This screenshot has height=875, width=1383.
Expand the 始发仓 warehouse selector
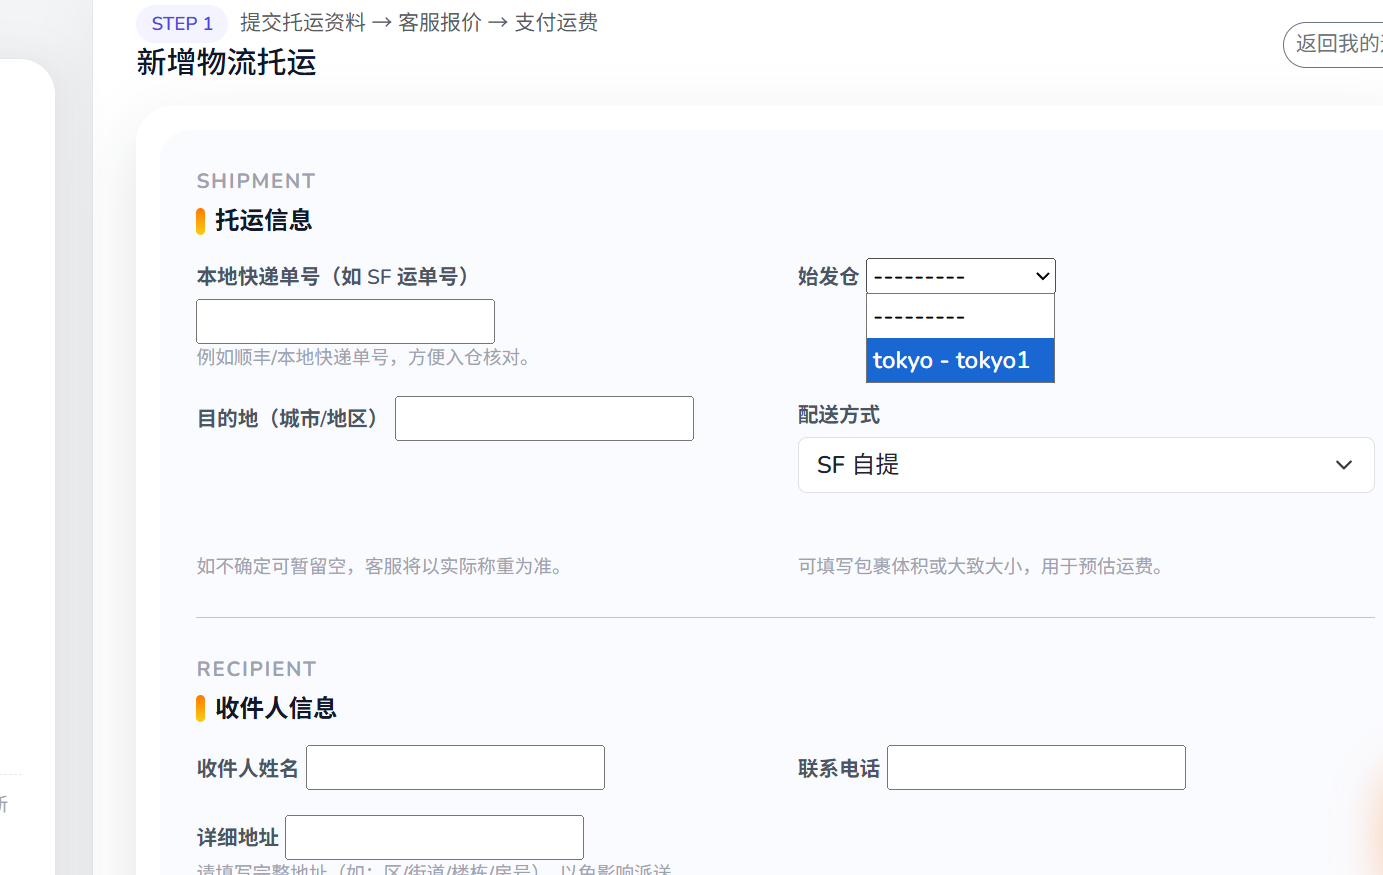pos(959,276)
